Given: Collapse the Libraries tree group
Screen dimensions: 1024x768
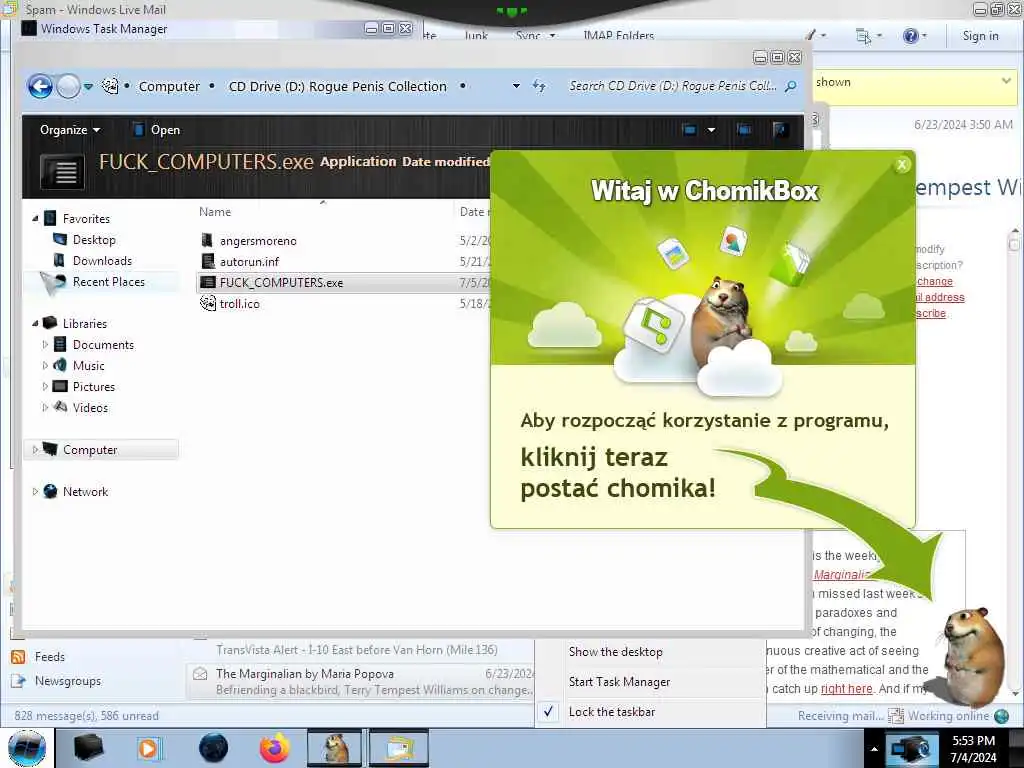Looking at the screenshot, I should [35, 323].
